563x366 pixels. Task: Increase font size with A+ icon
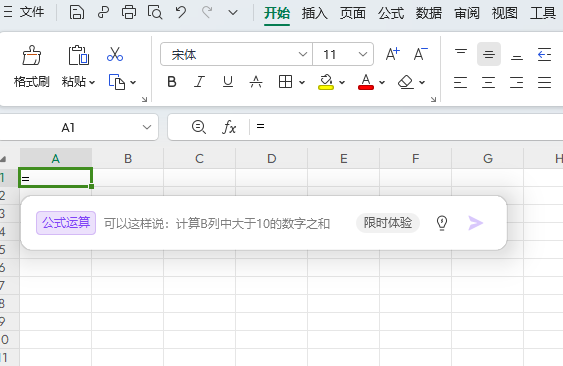[x=393, y=54]
